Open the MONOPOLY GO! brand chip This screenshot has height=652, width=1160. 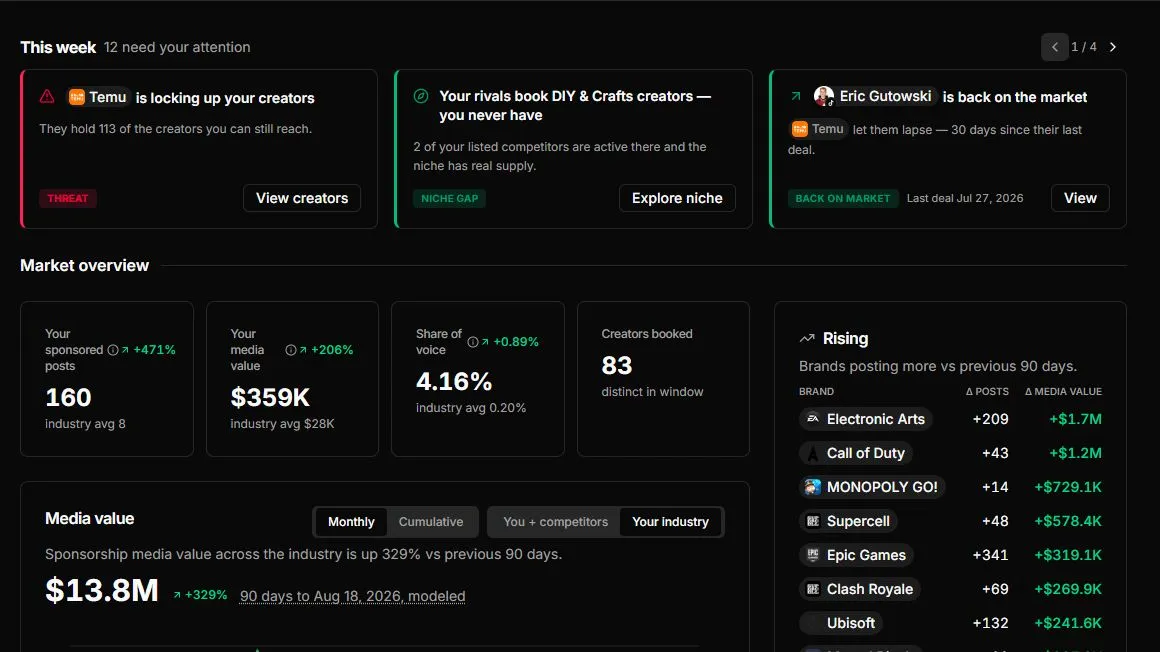pos(872,487)
